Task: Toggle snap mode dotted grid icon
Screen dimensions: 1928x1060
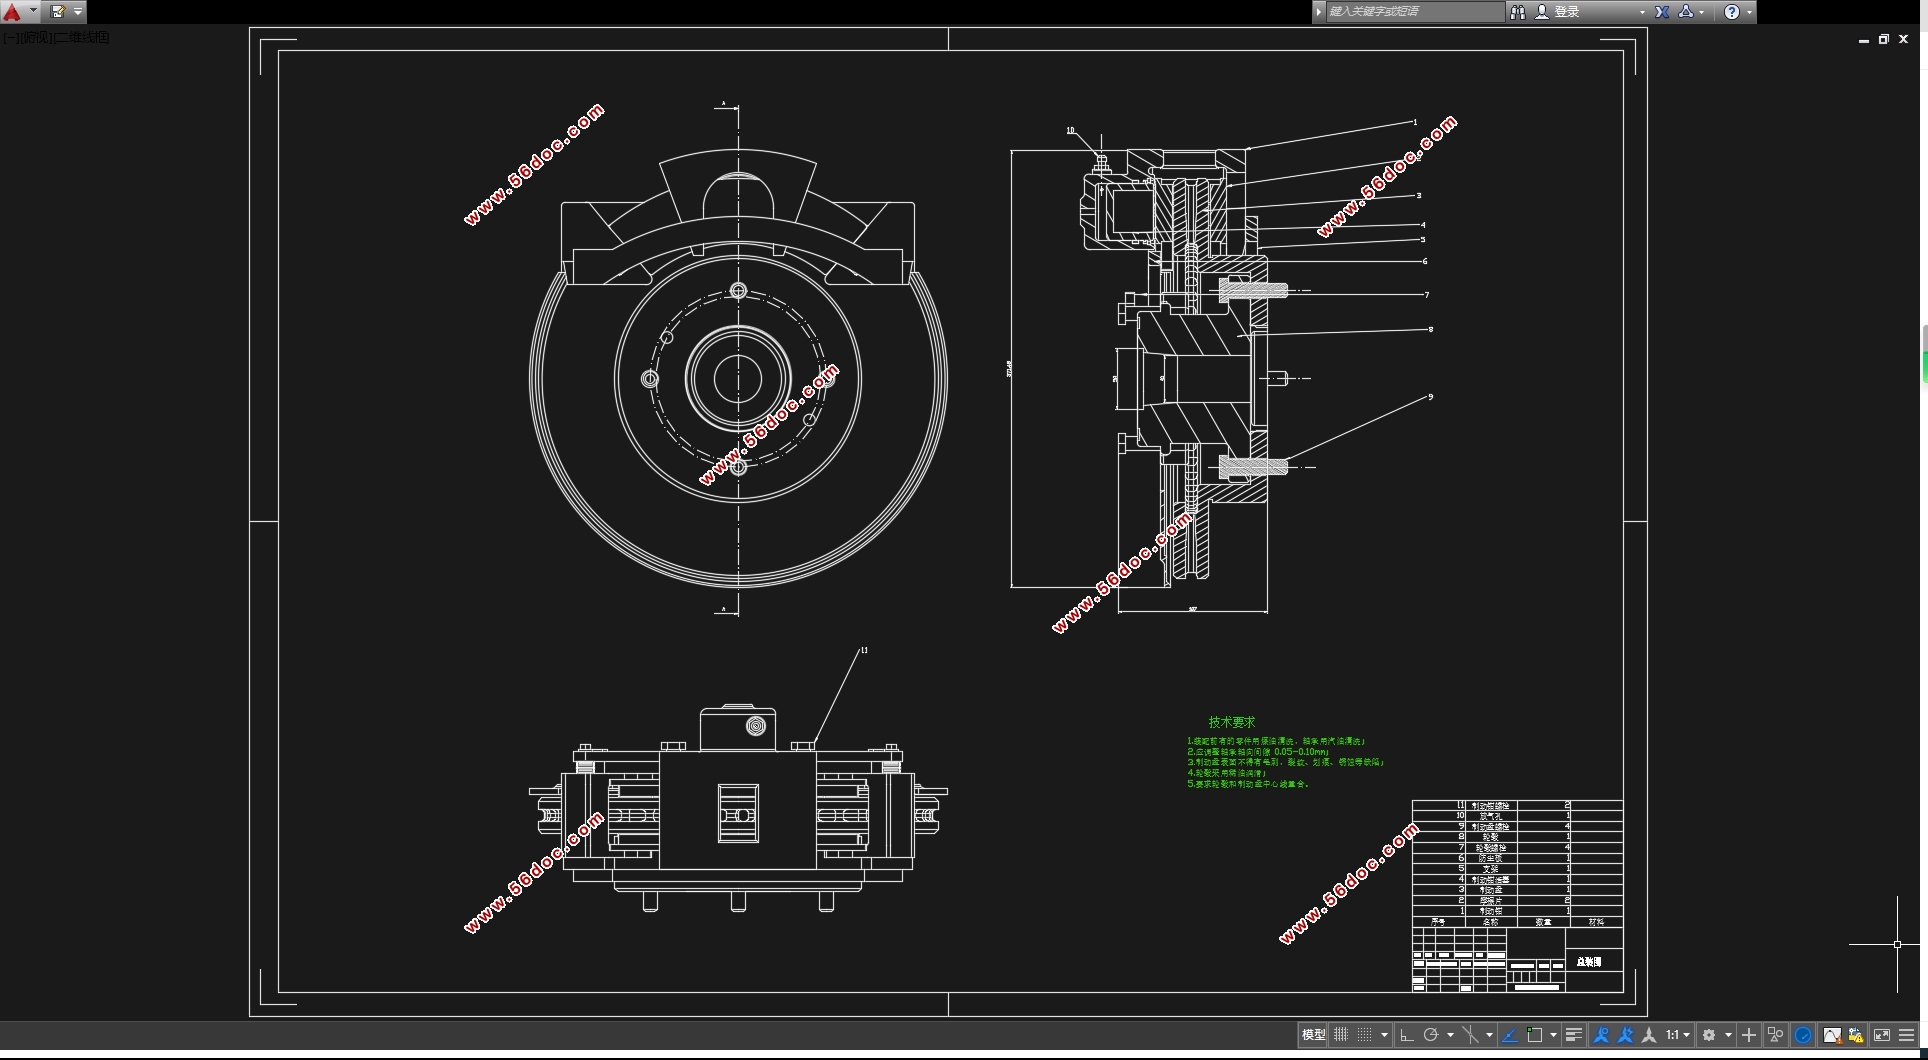Action: [x=1364, y=1035]
